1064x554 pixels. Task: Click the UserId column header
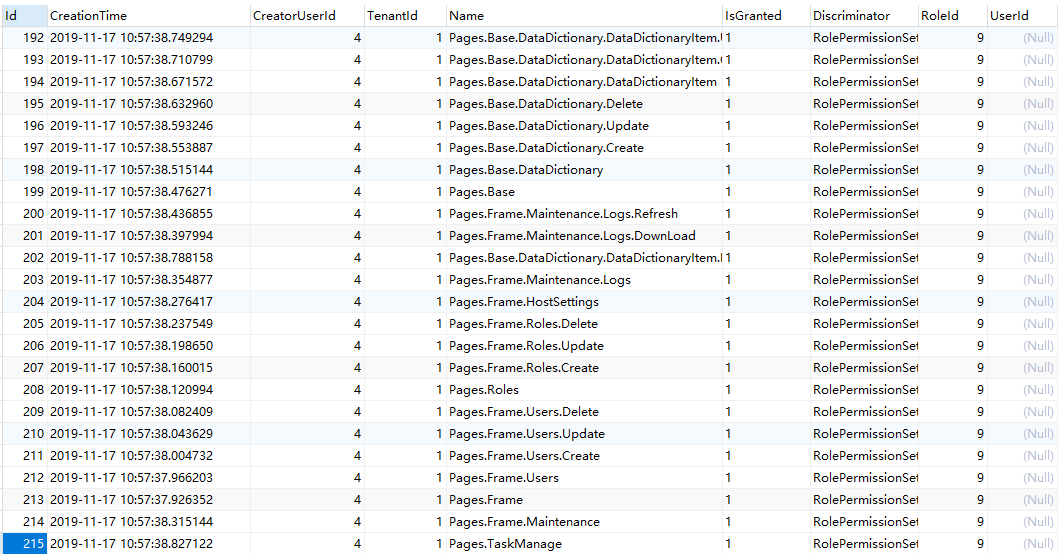pos(1023,15)
